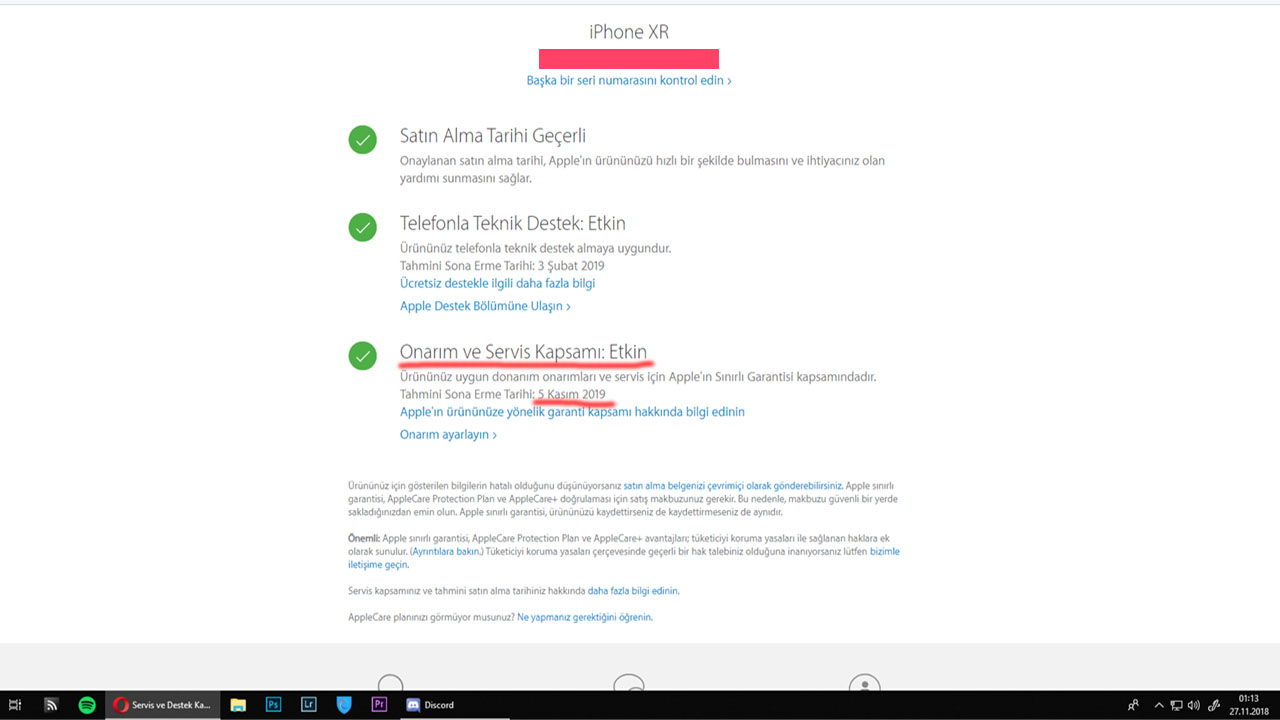Screen dimensions: 1280x720
Task: Click the blue shield taskbar icon
Action: [x=344, y=705]
